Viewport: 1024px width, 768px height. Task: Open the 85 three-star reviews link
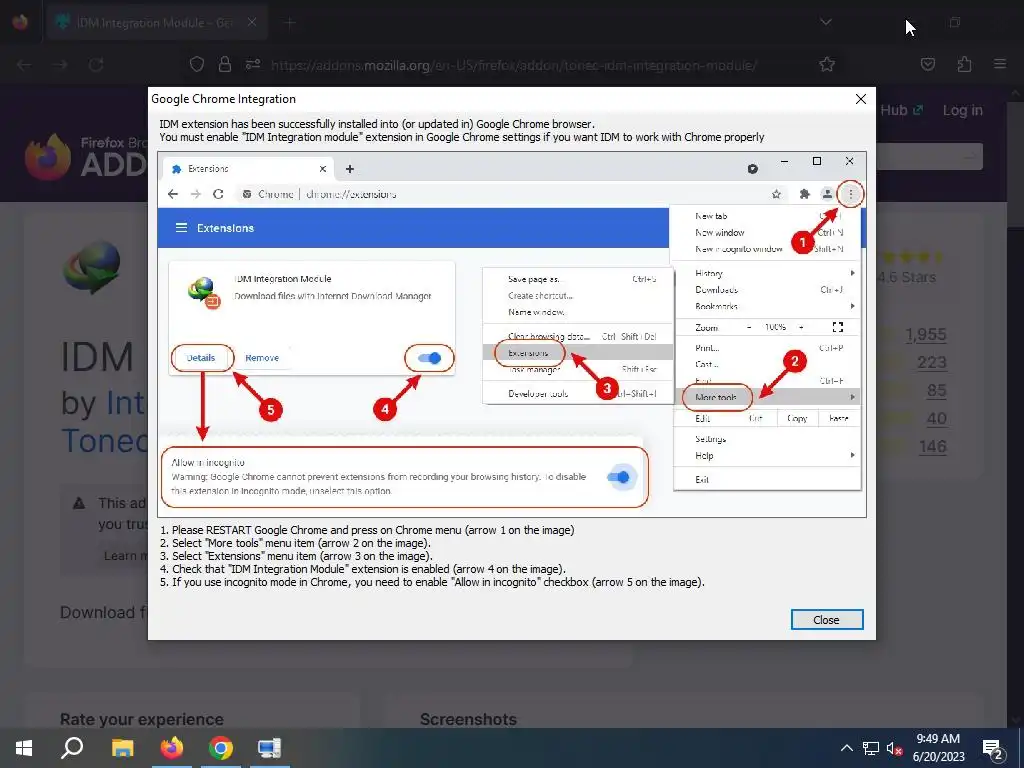(x=936, y=391)
